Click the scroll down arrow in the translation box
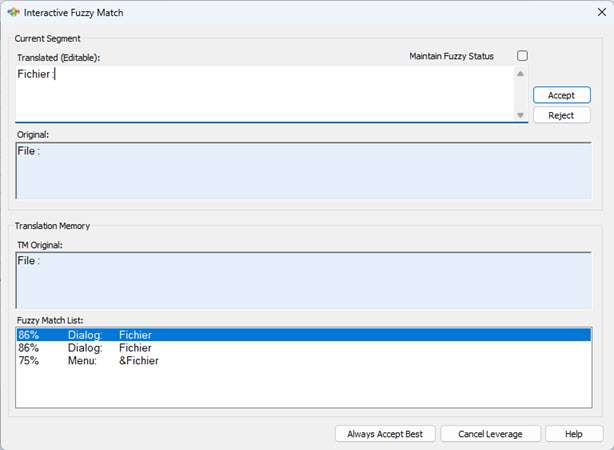This screenshot has height=450, width=614. pyautogui.click(x=519, y=115)
